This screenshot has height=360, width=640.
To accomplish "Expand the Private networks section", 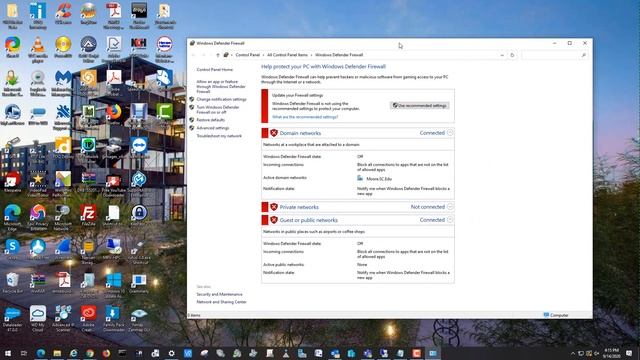I will 450,207.
